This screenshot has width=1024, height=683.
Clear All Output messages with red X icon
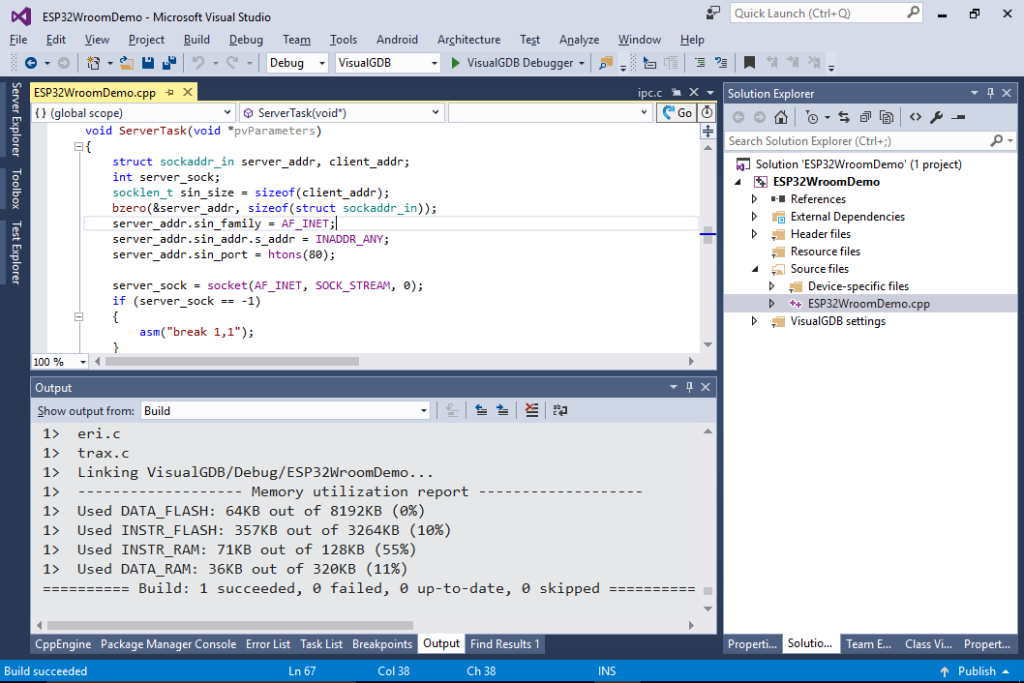tap(531, 410)
